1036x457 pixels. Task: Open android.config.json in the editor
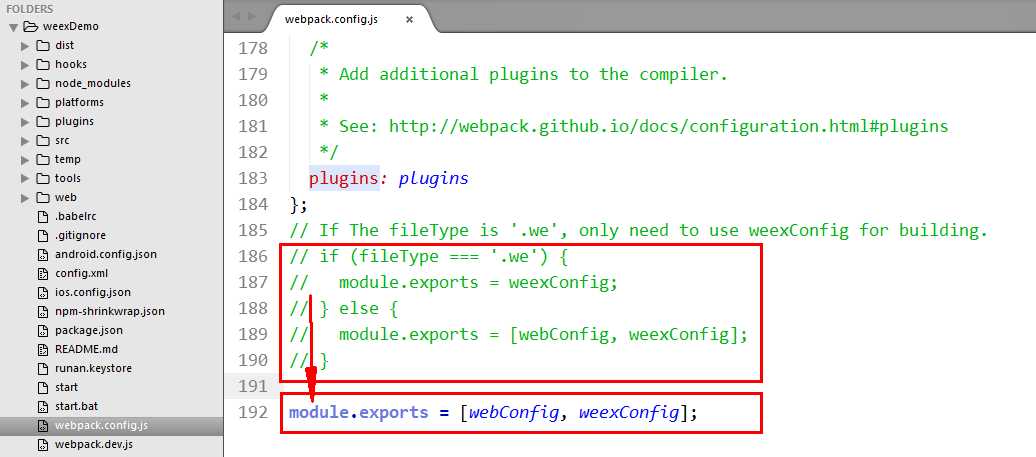(x=106, y=254)
